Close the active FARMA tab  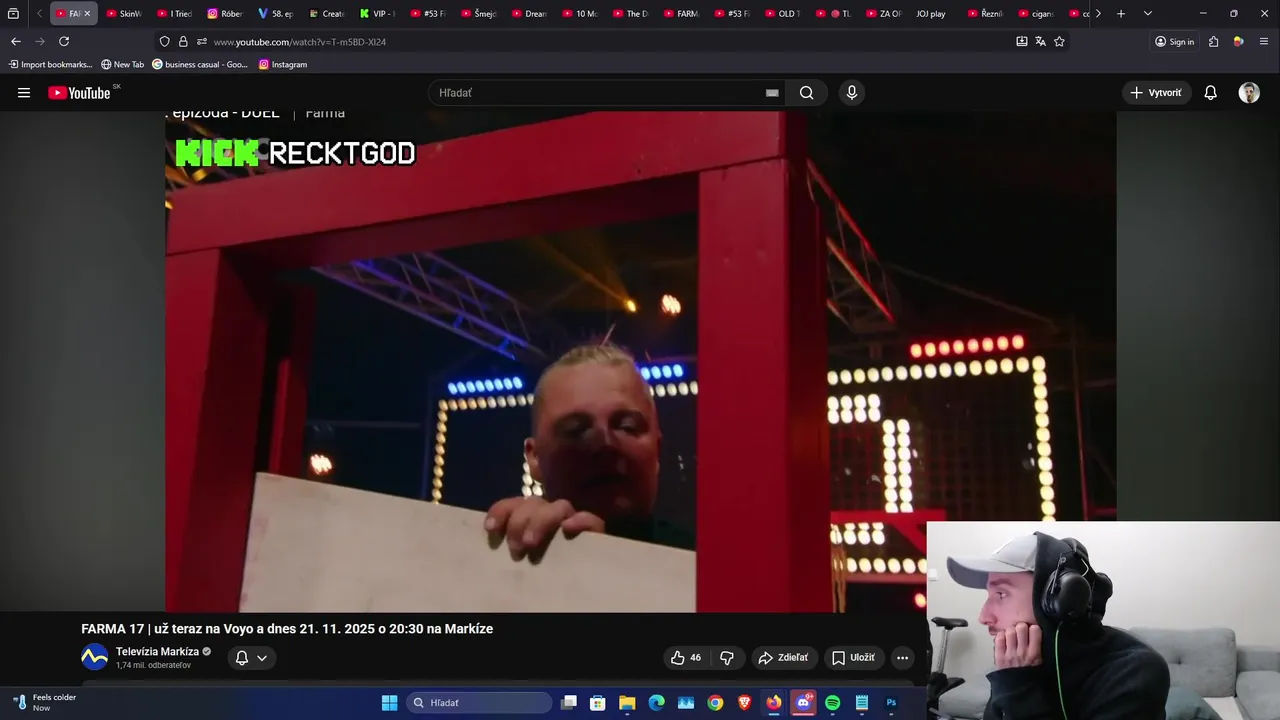(x=87, y=14)
